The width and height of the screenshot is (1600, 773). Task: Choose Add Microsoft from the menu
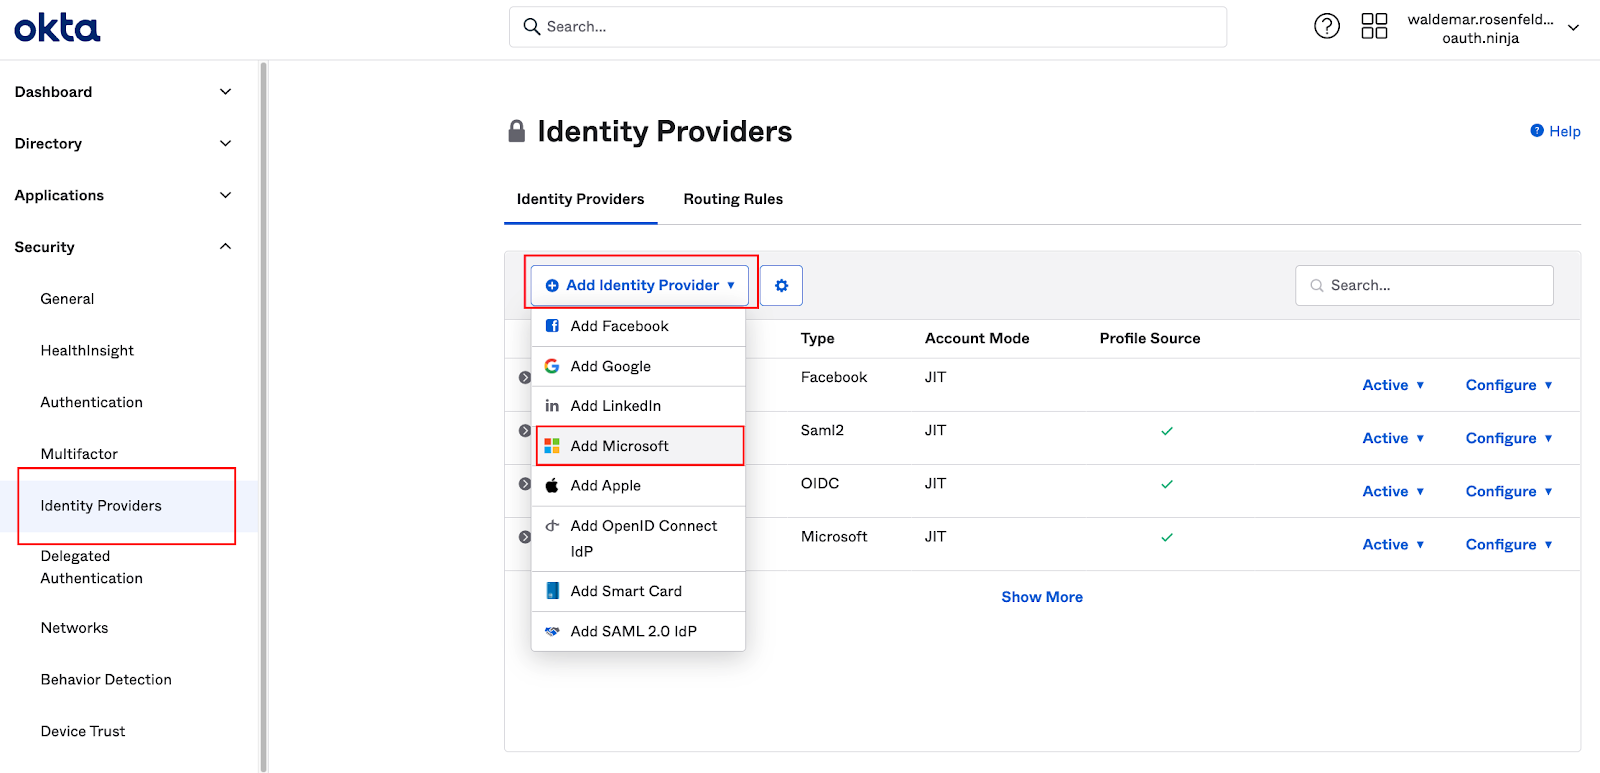640,446
